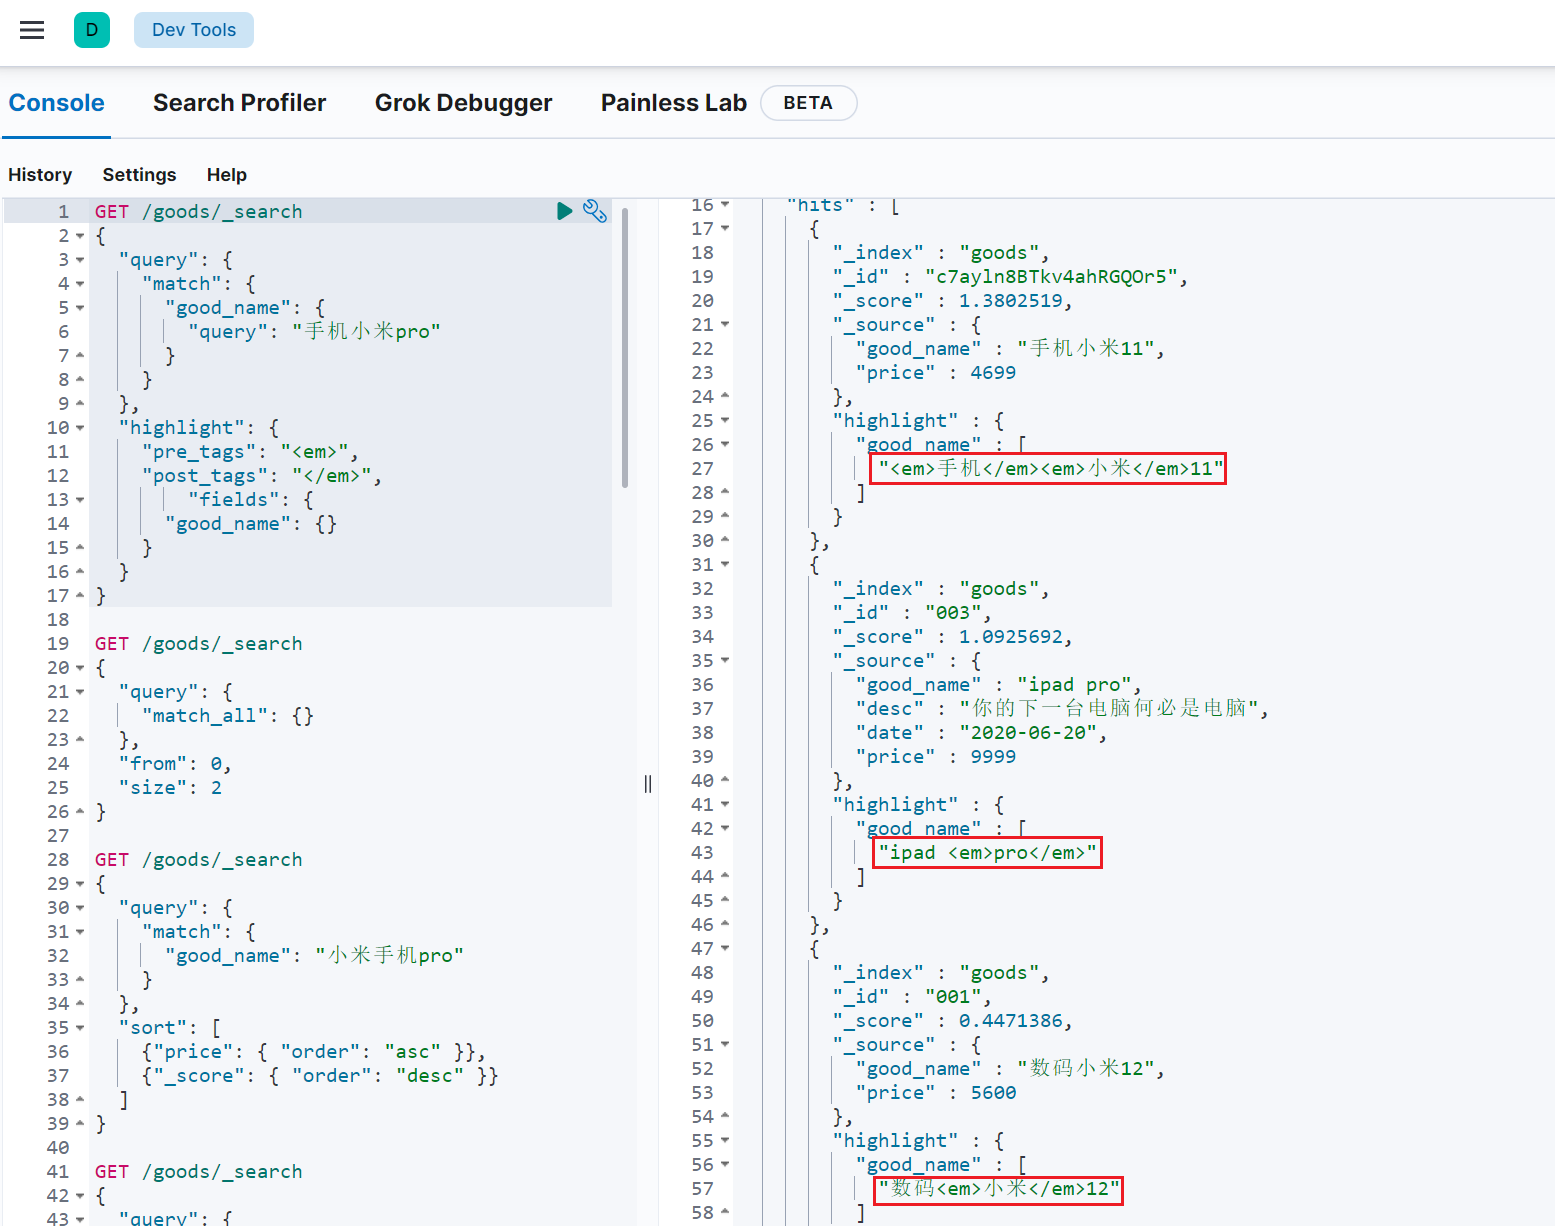Open the Help link
The width and height of the screenshot is (1555, 1226).
226,175
